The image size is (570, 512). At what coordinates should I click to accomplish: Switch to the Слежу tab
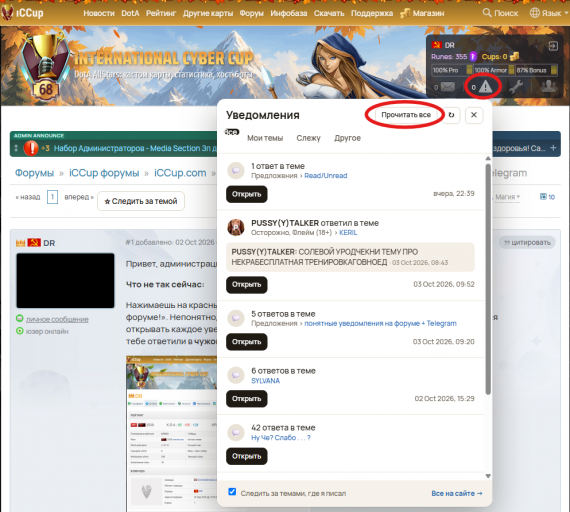click(308, 138)
